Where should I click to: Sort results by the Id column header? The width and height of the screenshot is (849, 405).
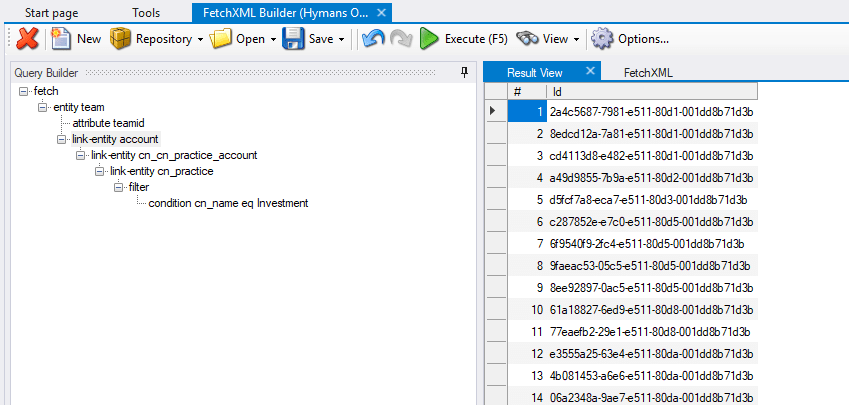click(x=650, y=92)
